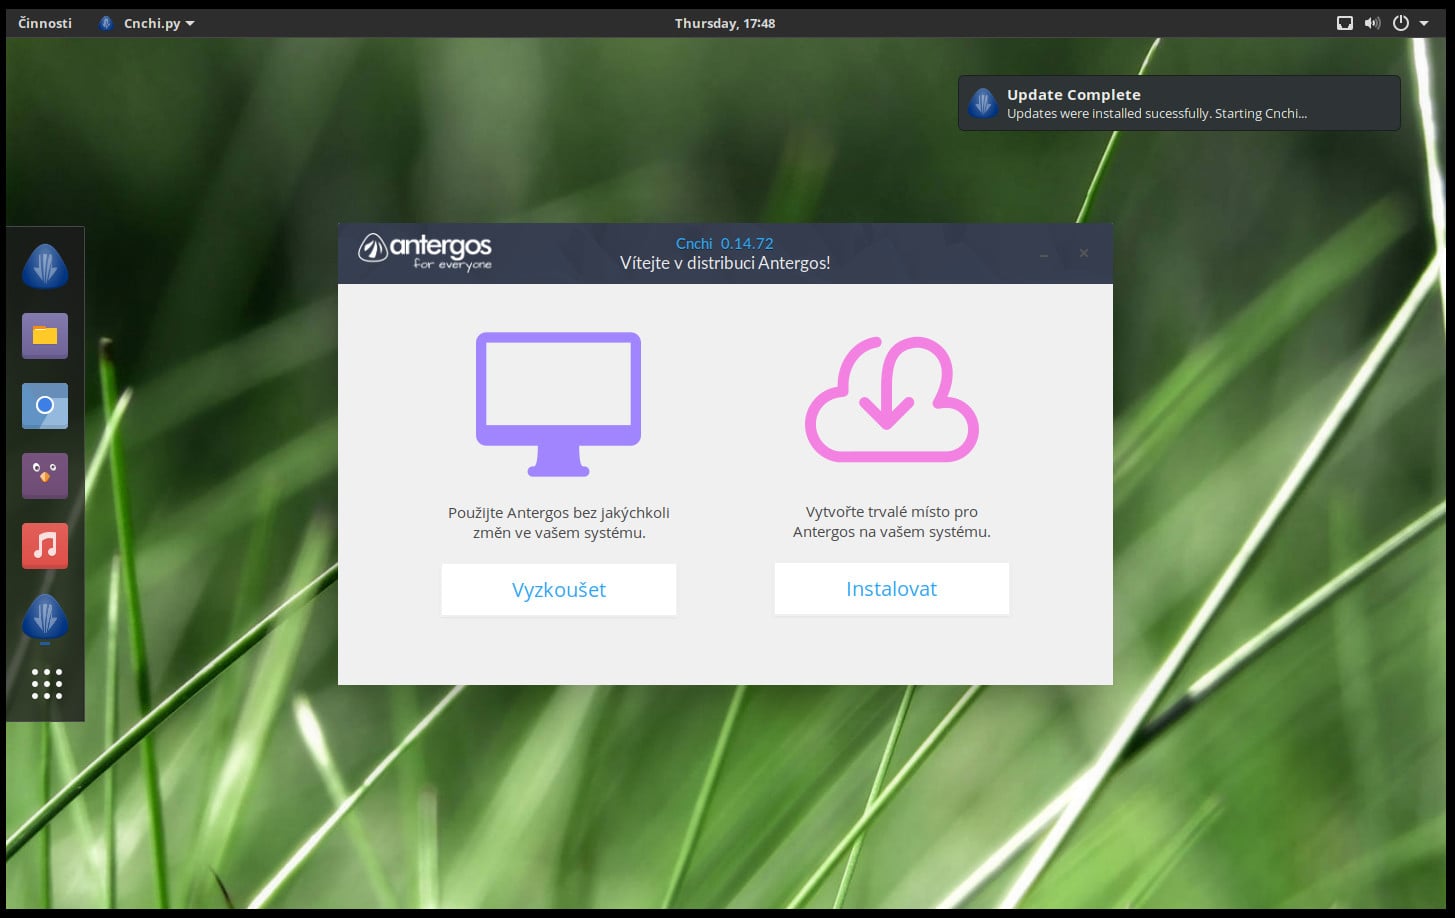The width and height of the screenshot is (1455, 918).
Task: Click the pink cloud download icon
Action: 891,398
